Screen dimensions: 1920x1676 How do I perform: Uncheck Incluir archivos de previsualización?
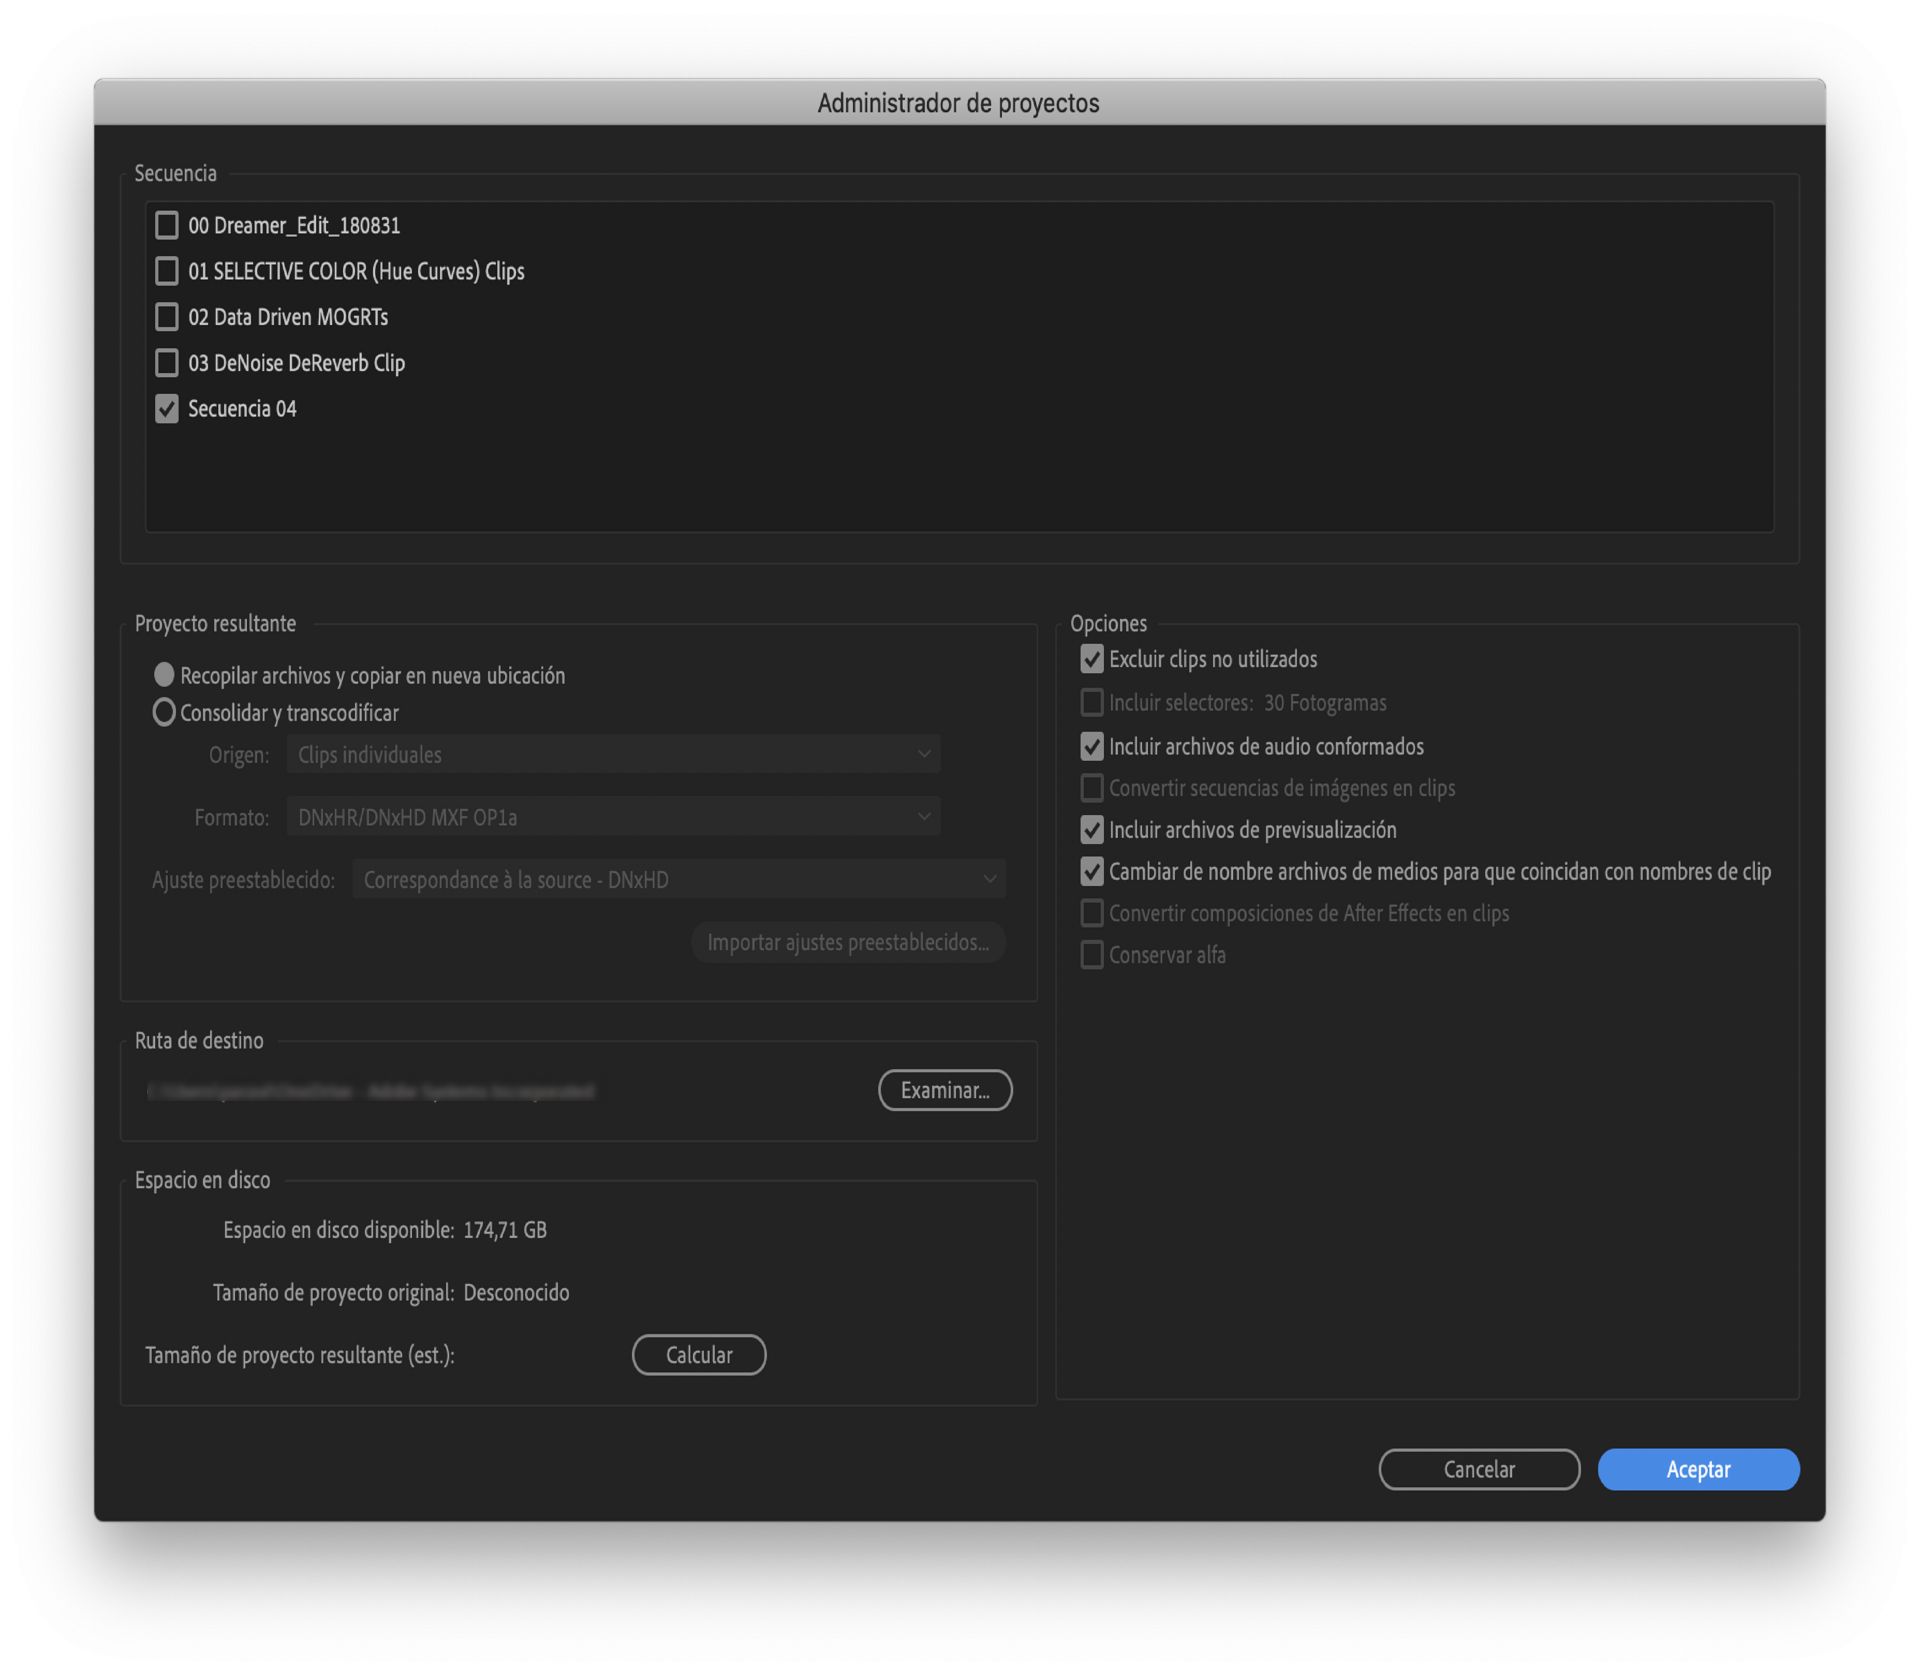pos(1092,830)
